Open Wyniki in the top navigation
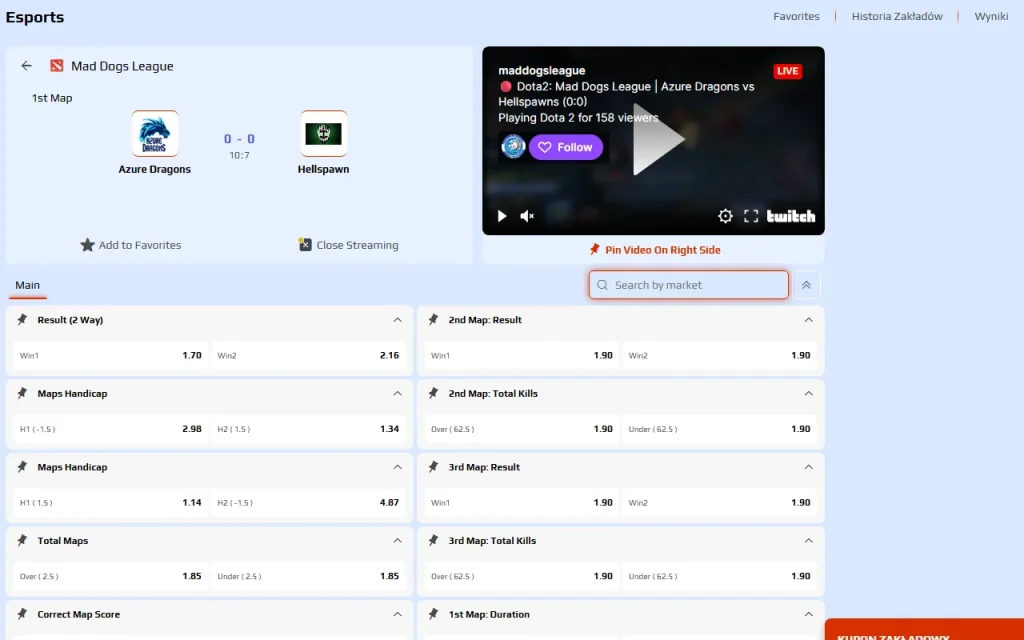Image resolution: width=1024 pixels, height=640 pixels. pos(991,16)
